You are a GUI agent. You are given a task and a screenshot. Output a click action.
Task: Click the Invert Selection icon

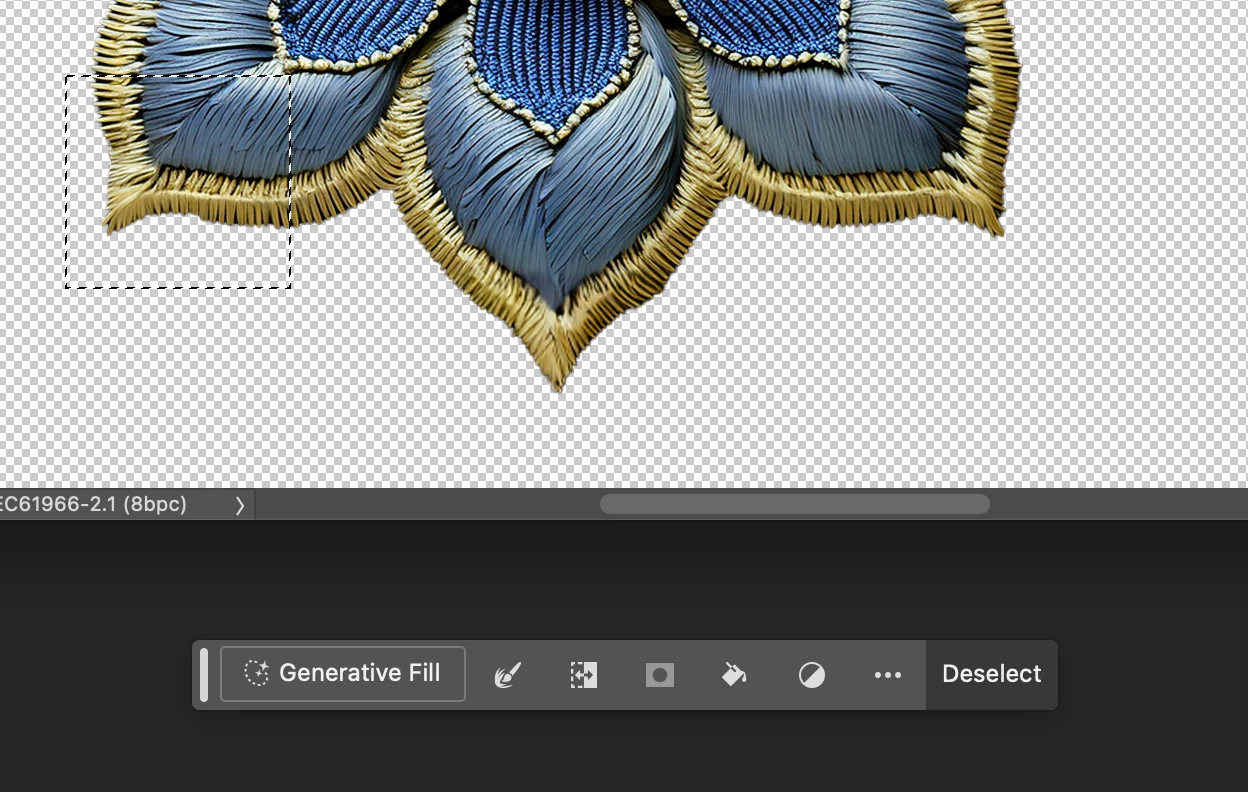pos(584,675)
